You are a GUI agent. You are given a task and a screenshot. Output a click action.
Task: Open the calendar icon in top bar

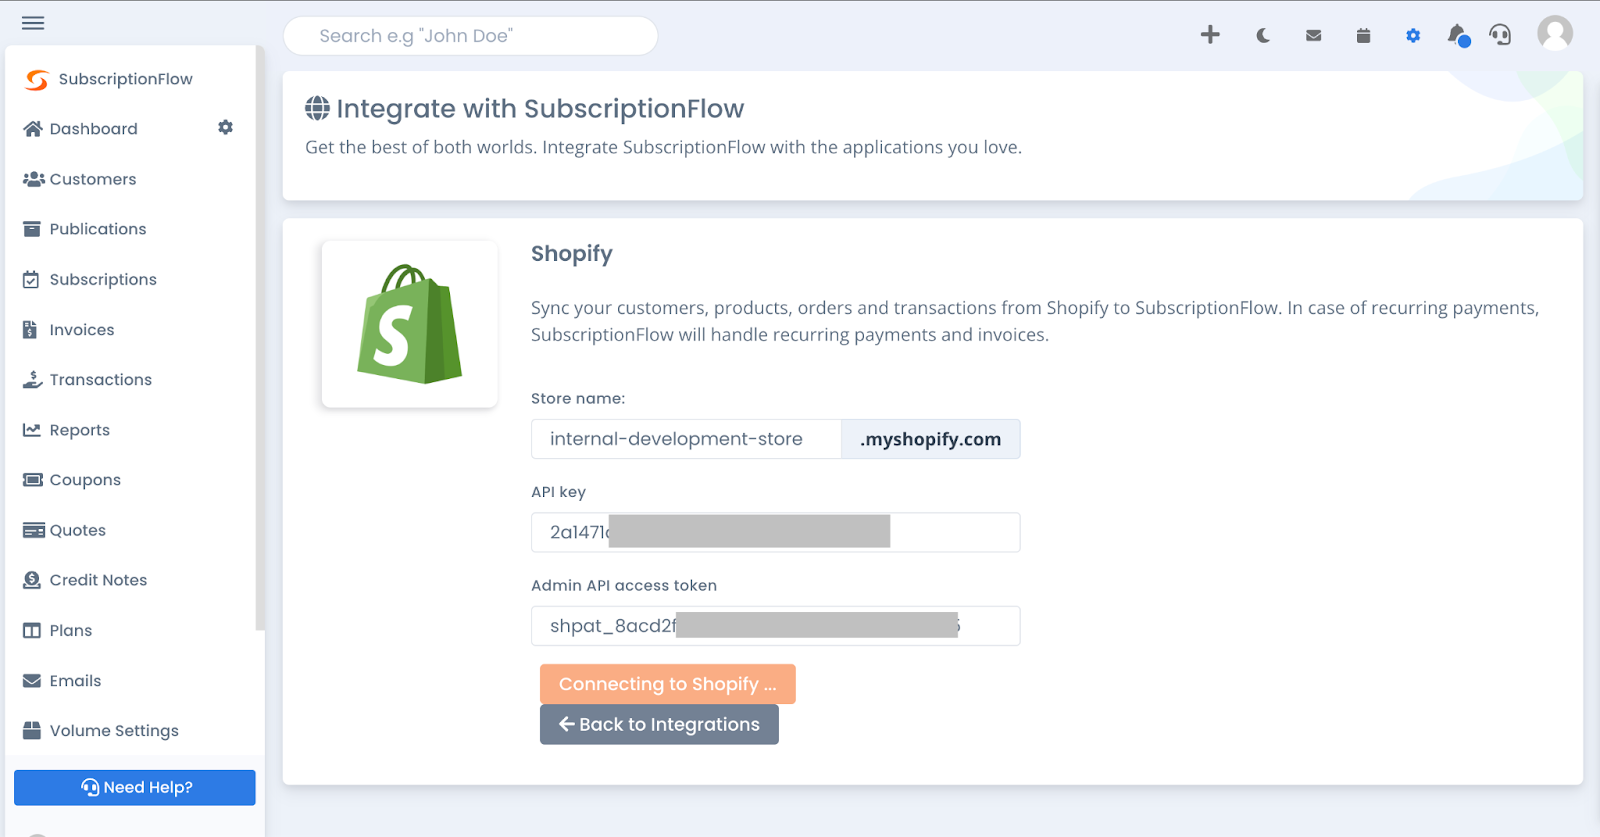1363,36
